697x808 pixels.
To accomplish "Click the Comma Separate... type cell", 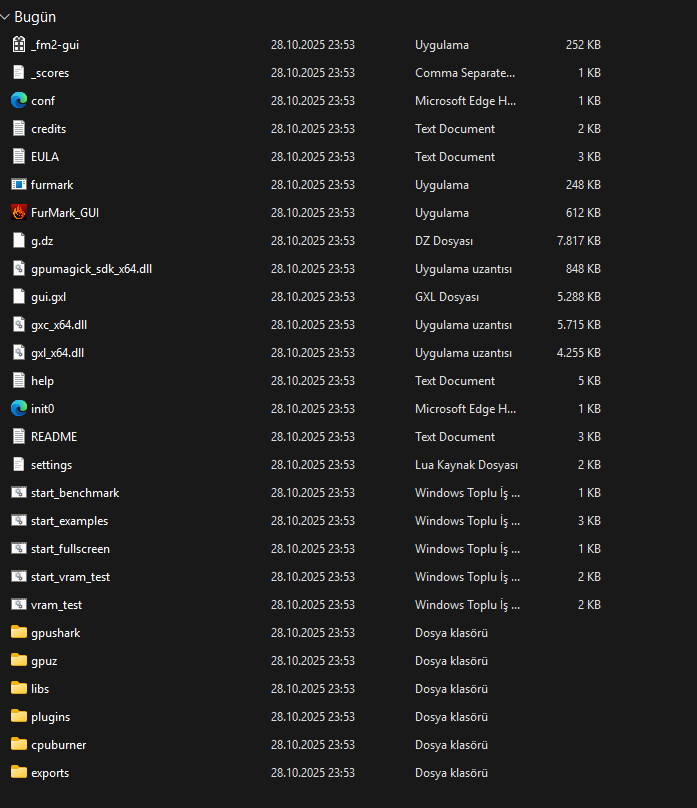I will pos(465,73).
